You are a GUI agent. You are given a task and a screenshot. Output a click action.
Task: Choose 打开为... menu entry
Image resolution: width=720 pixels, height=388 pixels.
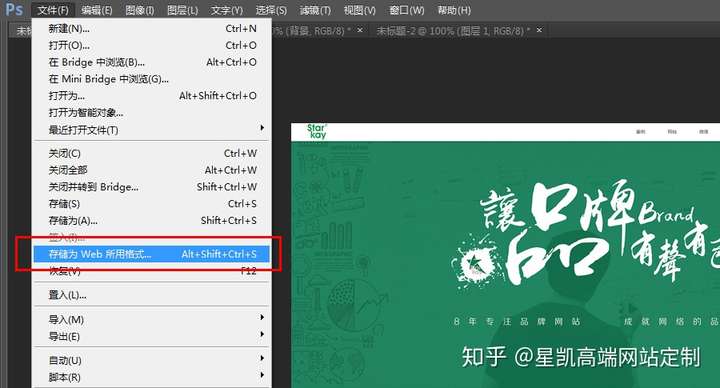[152, 96]
